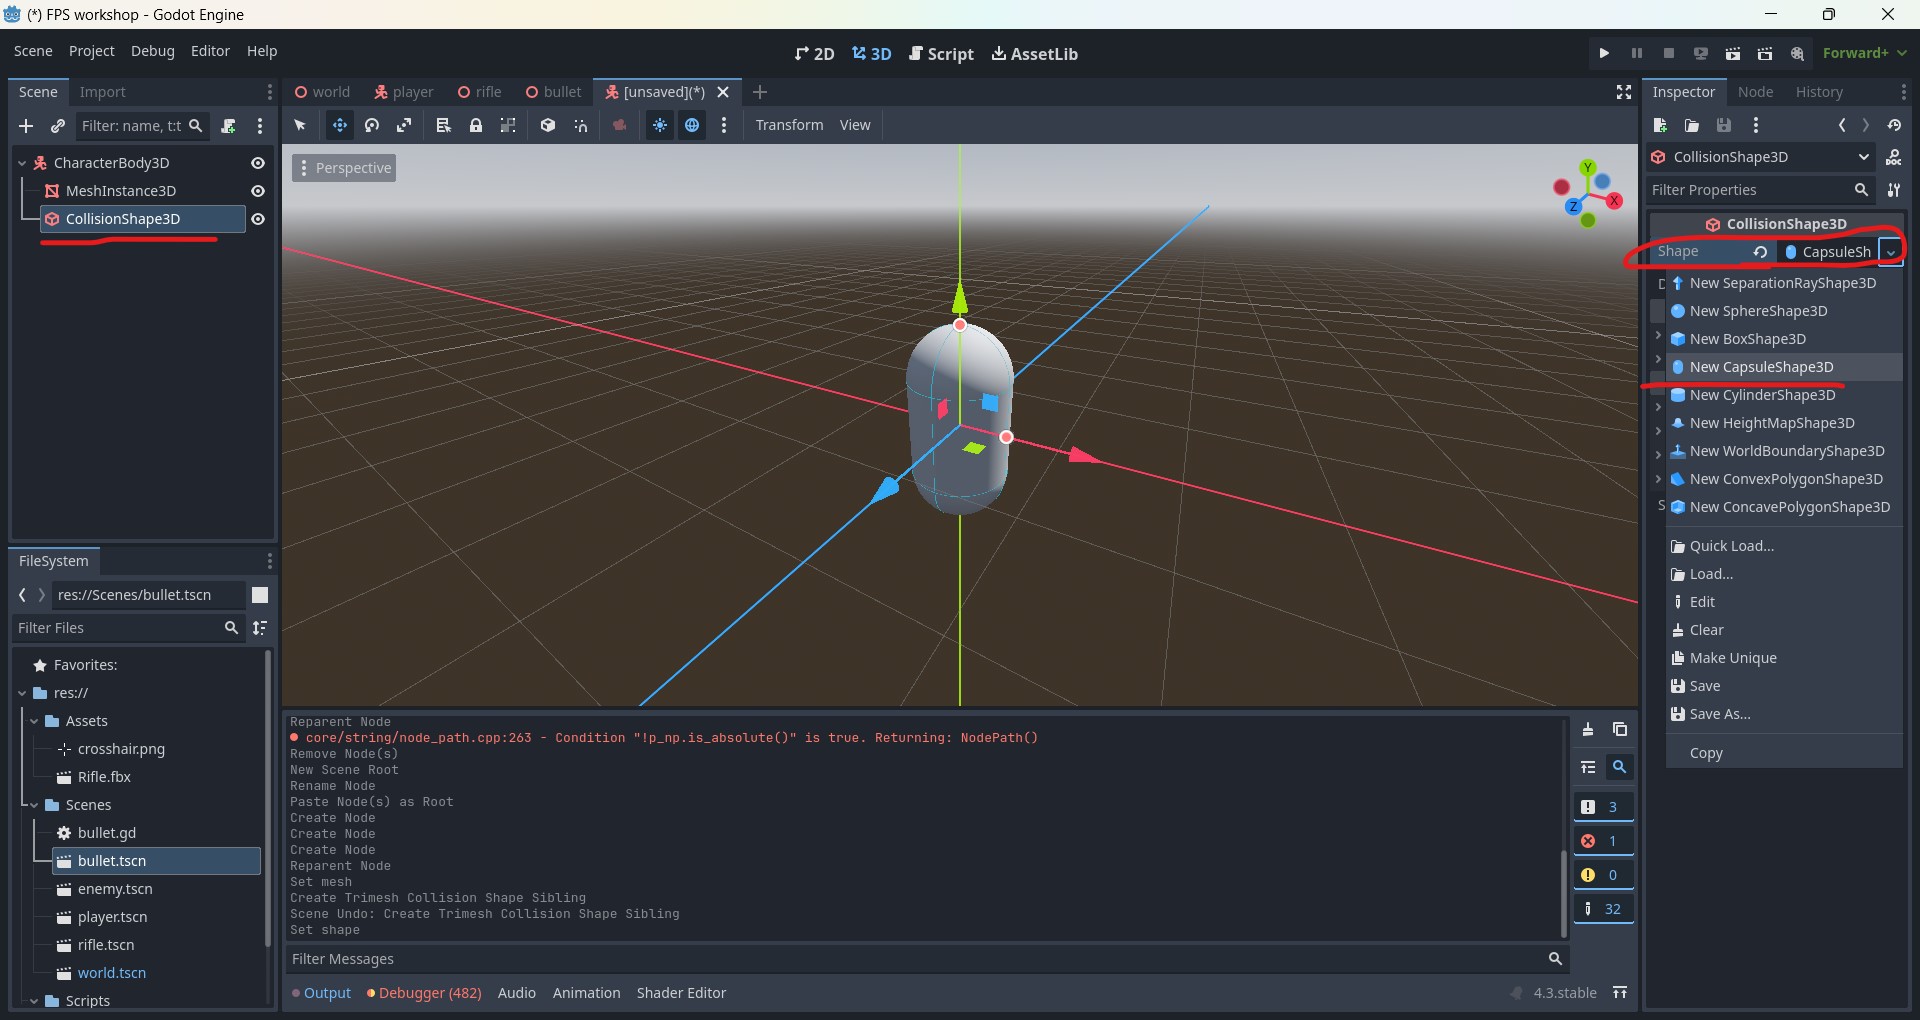Hide the MeshInstance3D node
This screenshot has height=1020, width=1920.
coord(258,191)
